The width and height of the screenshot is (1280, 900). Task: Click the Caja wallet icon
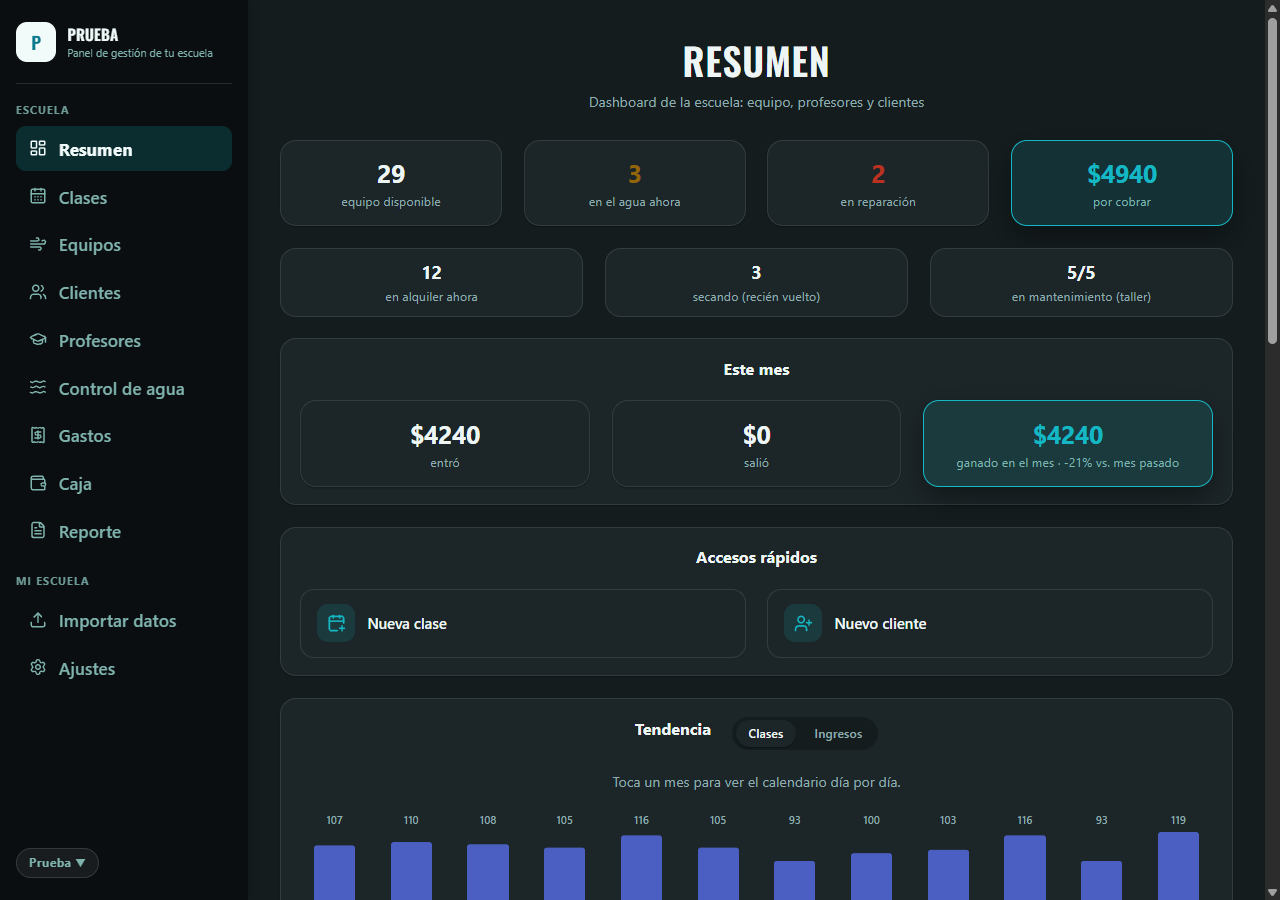point(38,484)
